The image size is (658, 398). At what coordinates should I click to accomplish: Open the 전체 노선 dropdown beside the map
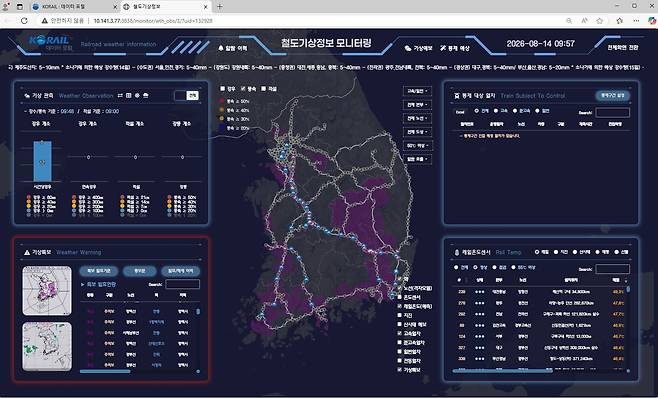[417, 118]
